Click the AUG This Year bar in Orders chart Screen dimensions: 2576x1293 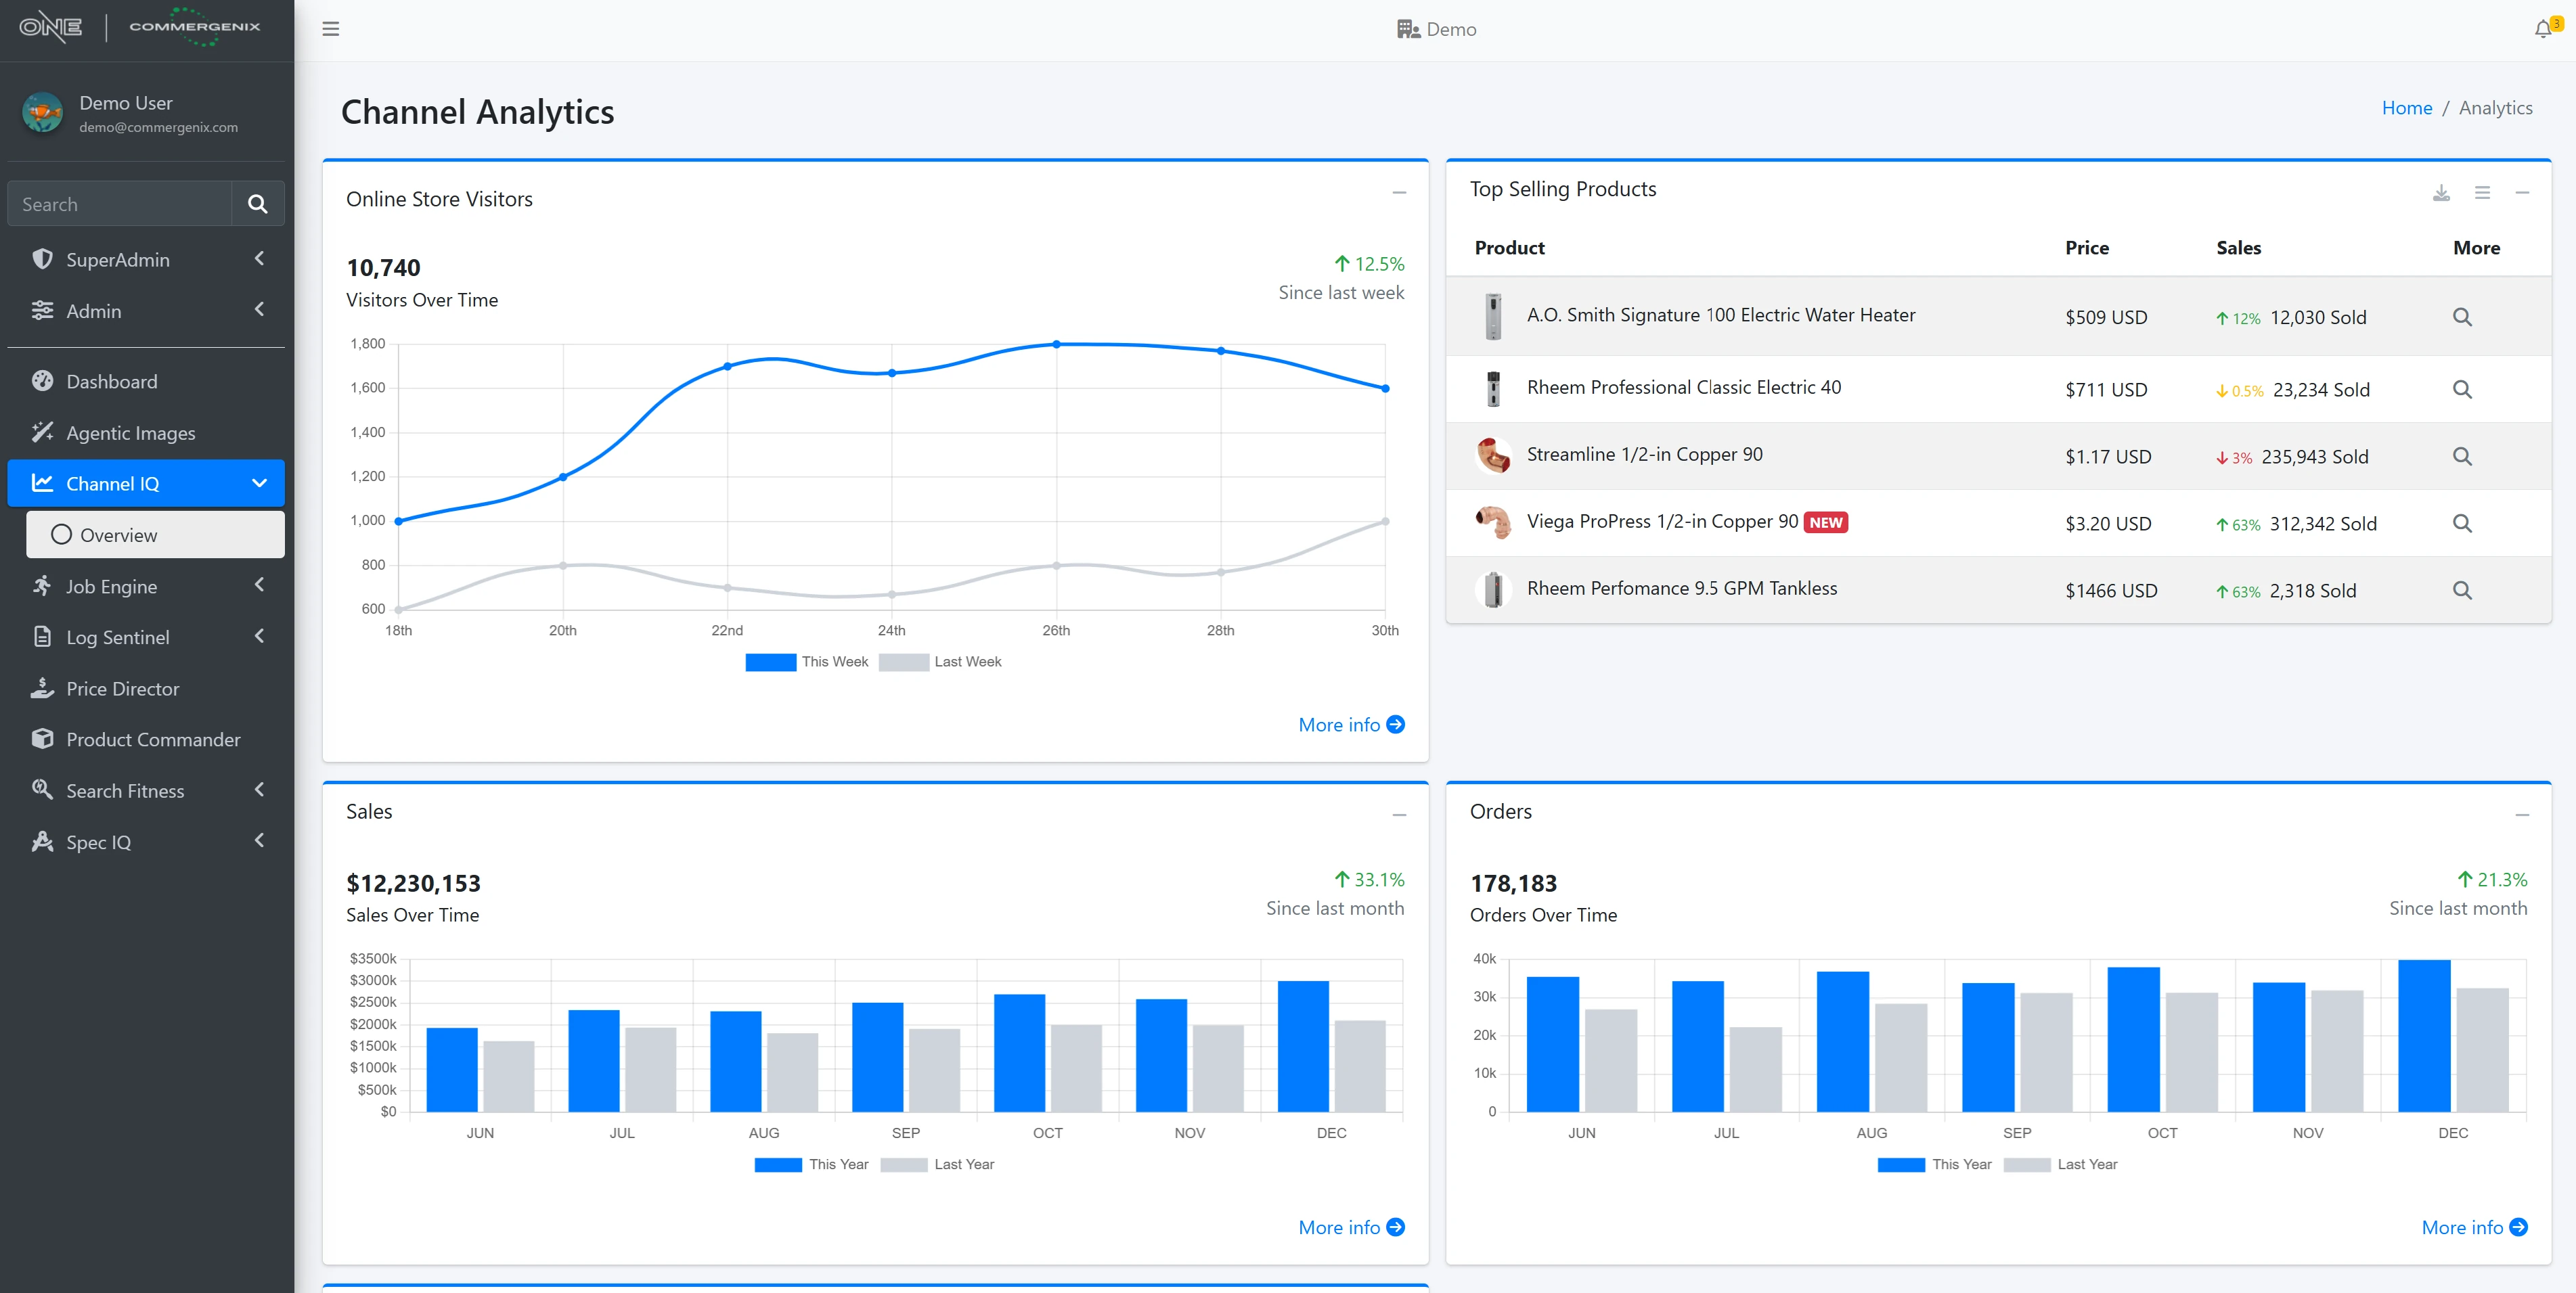(x=1842, y=1041)
